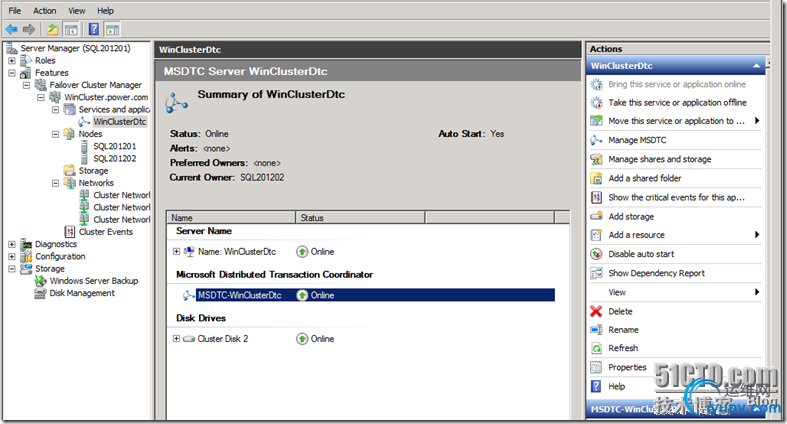Click the Disk Management icon
This screenshot has width=787, height=424.
[x=40, y=293]
